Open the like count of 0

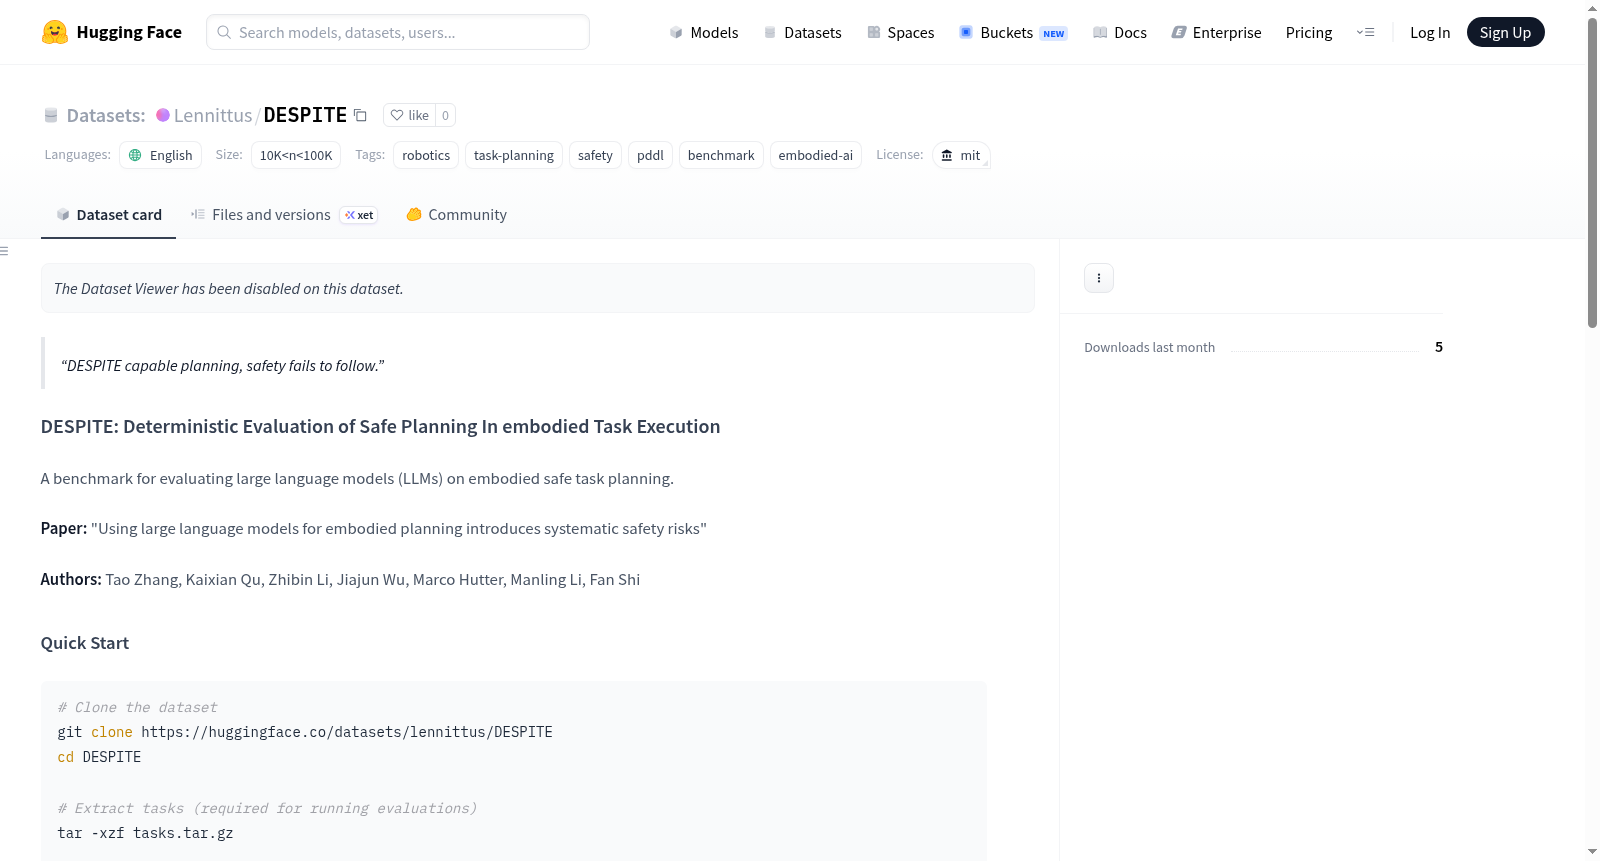pyautogui.click(x=446, y=115)
